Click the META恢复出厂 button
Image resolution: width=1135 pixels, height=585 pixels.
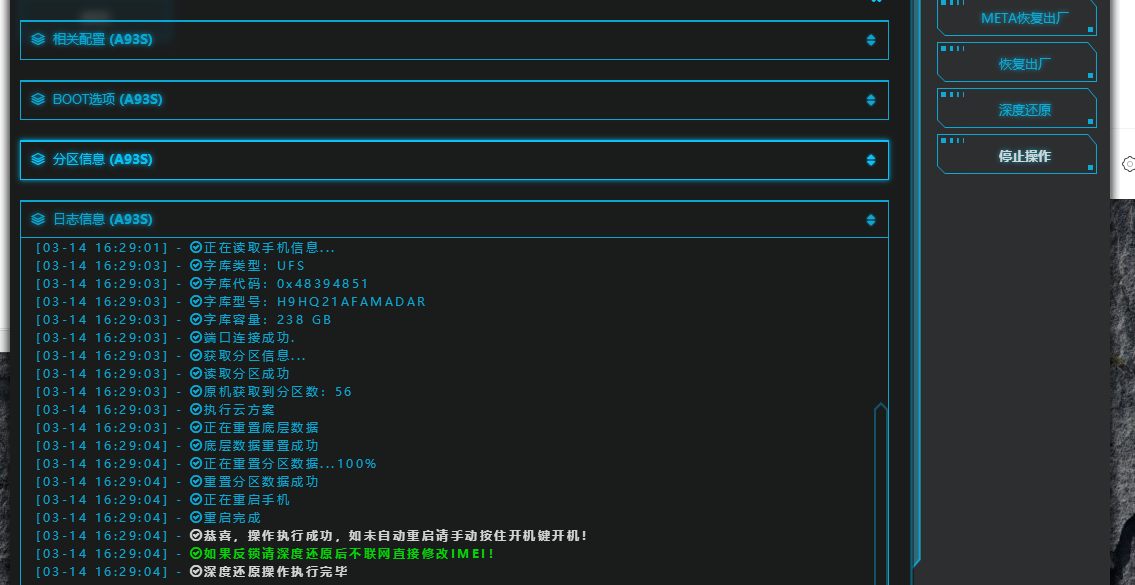tap(1017, 17)
